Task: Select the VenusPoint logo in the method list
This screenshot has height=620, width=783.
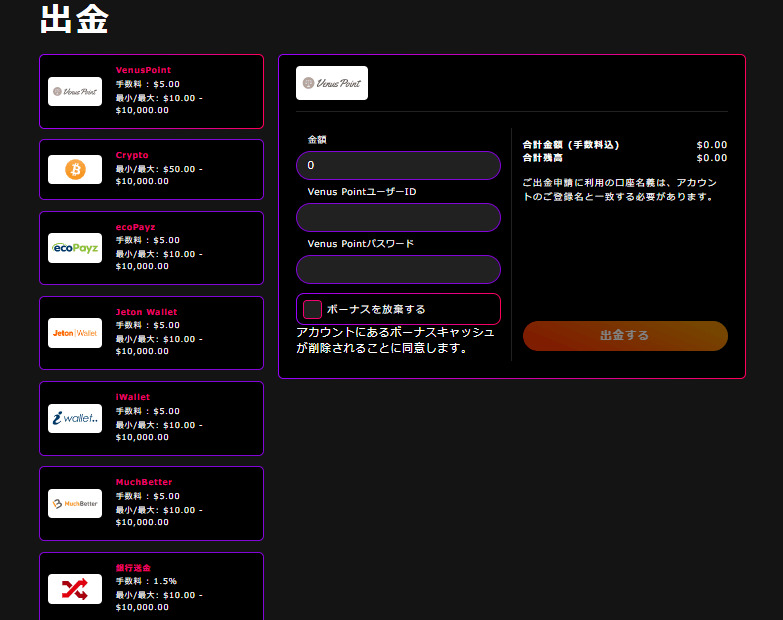Action: (75, 91)
